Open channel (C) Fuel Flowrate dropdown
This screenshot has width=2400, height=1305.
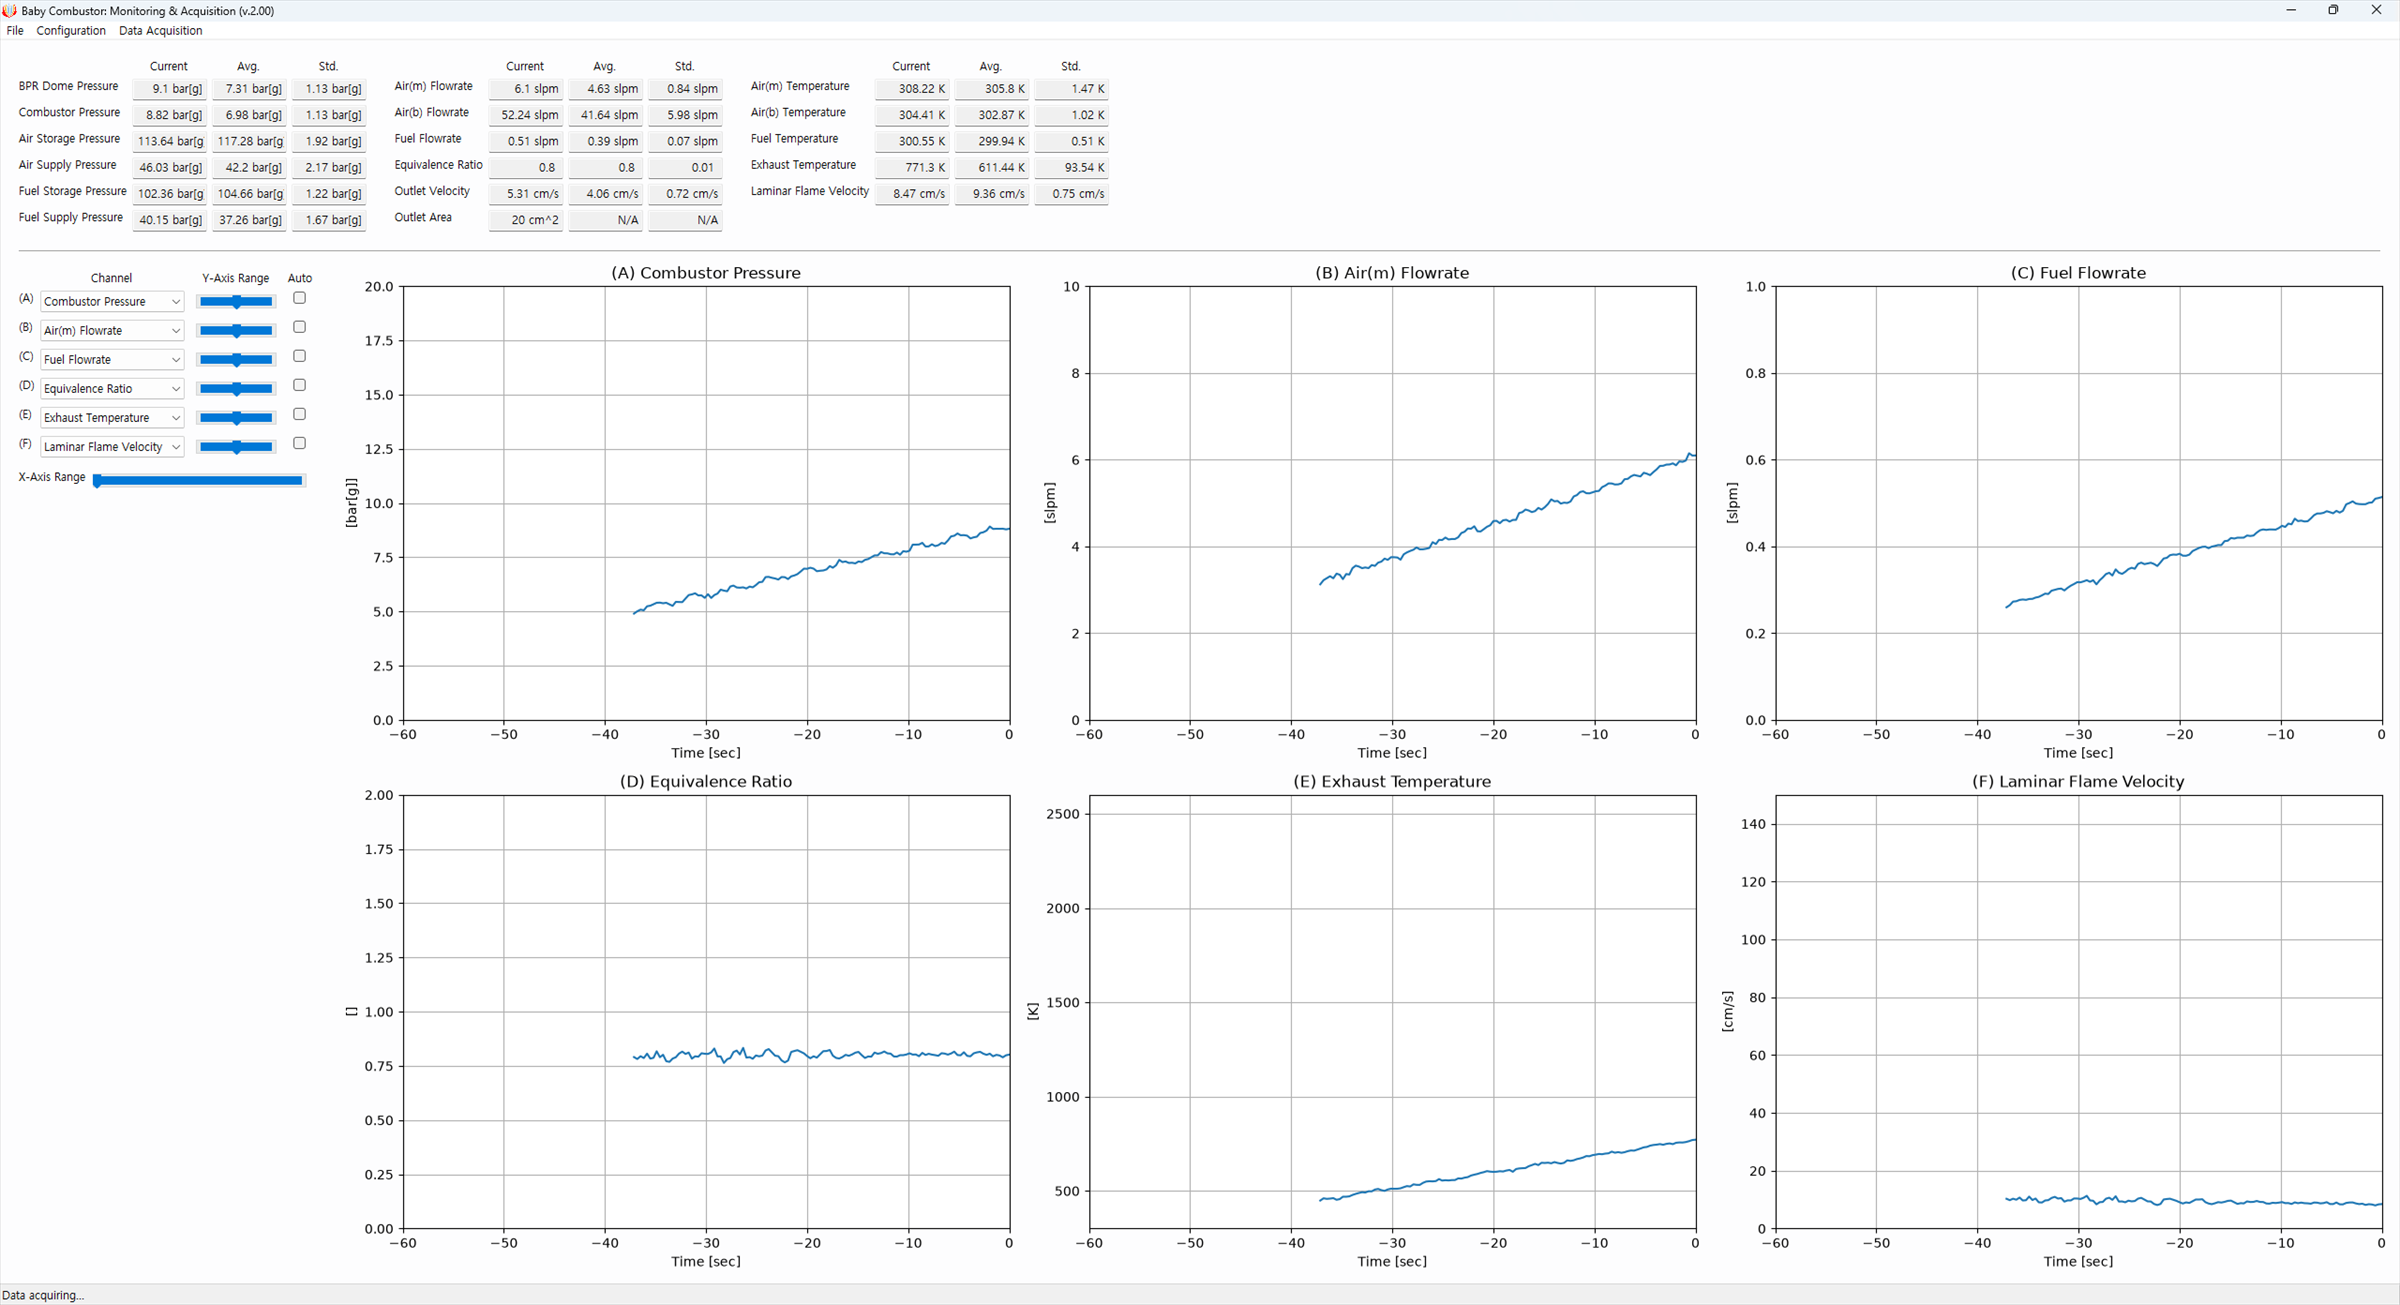coord(112,359)
